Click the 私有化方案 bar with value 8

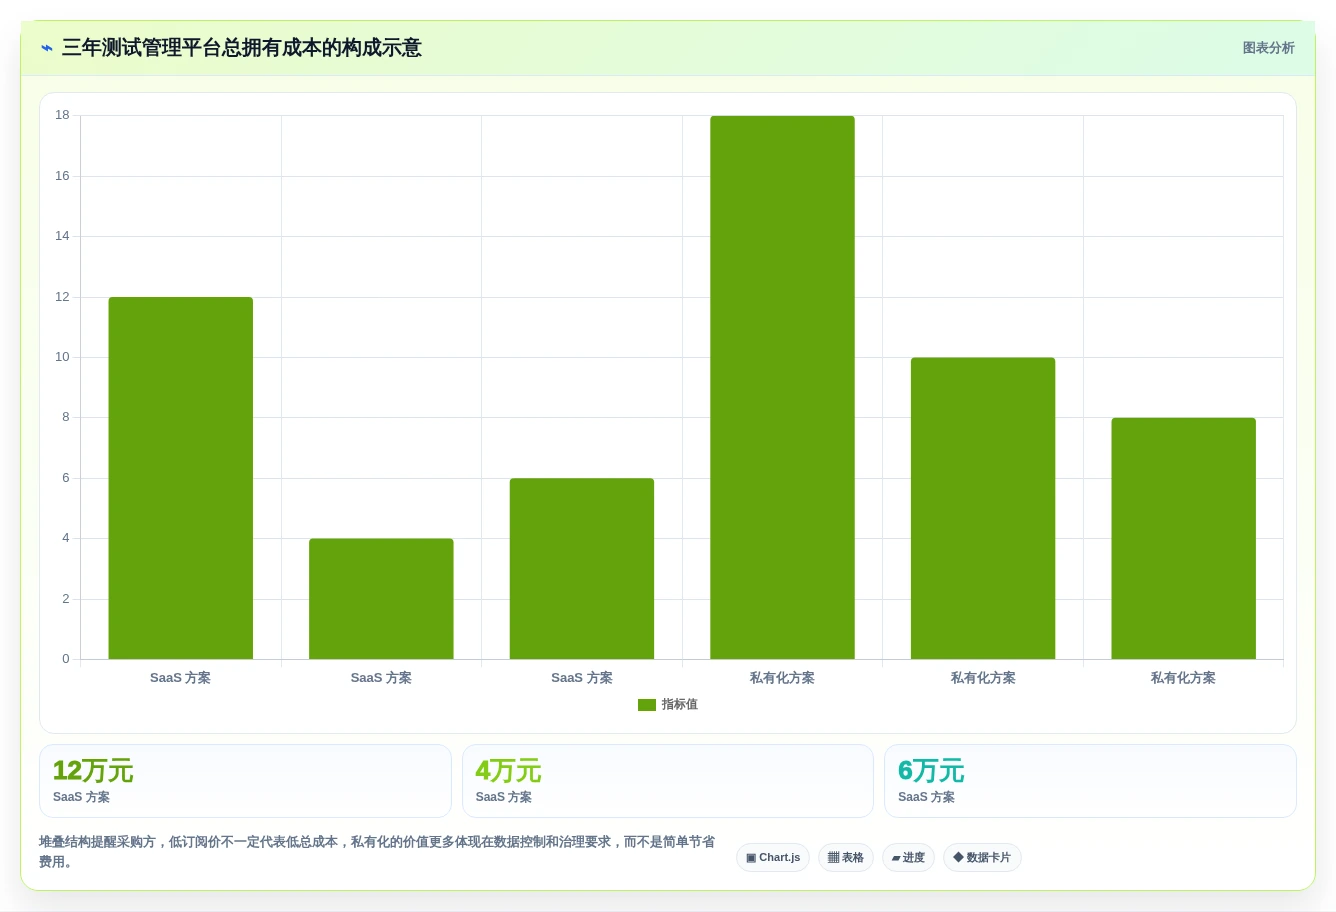pos(1183,539)
